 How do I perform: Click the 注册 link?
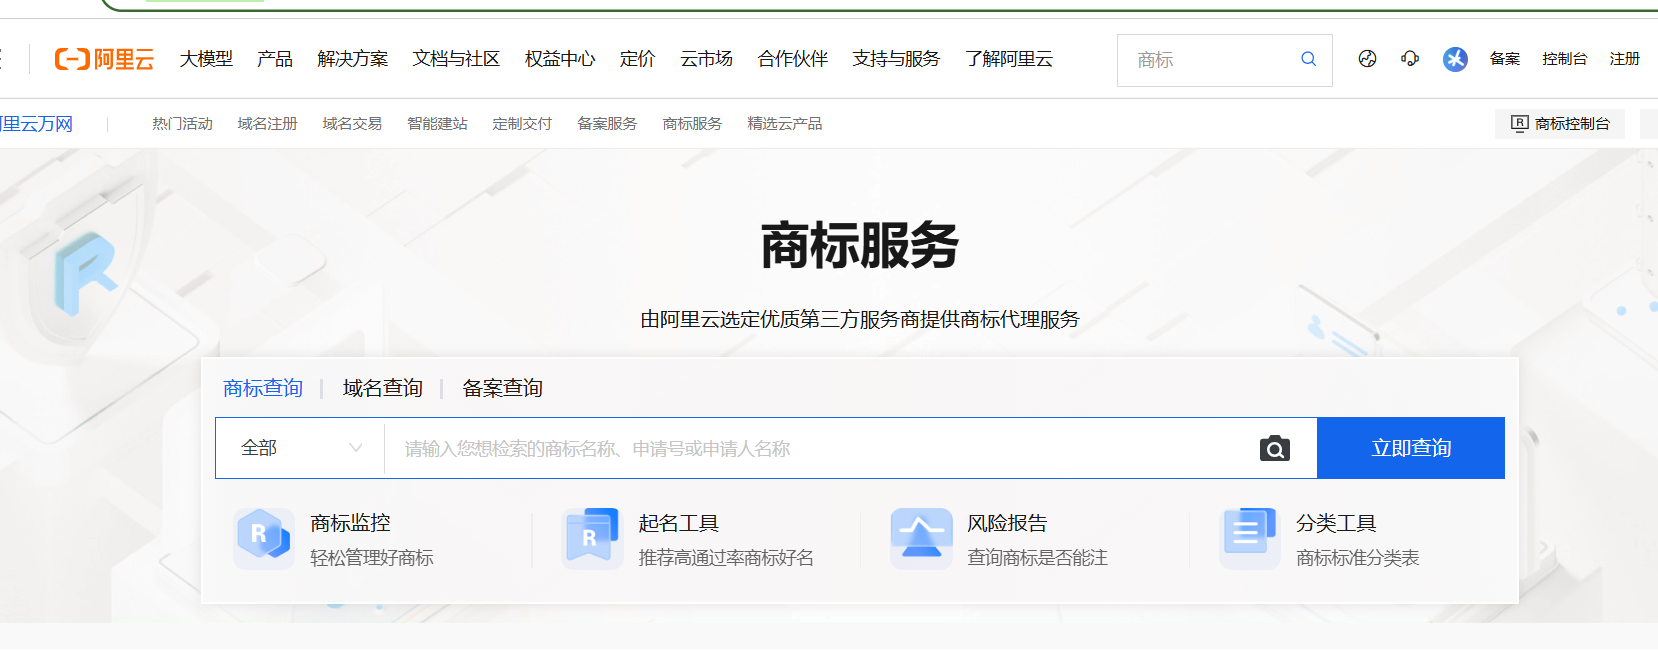click(1624, 59)
